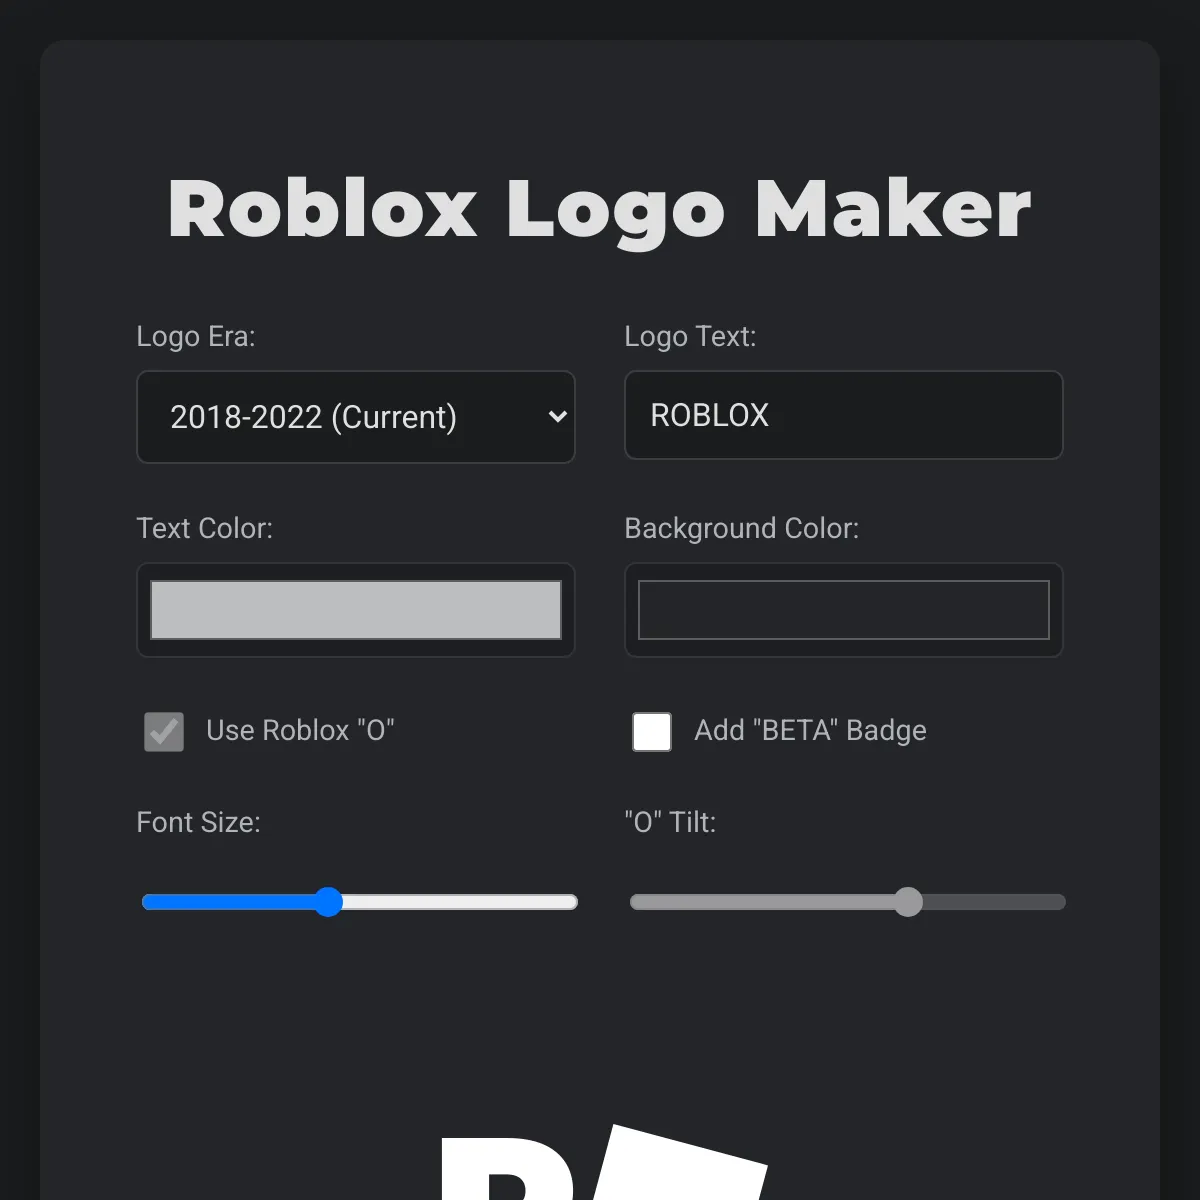Toggle the Use Roblox "O" checkbox
This screenshot has height=1200, width=1200.
164,732
